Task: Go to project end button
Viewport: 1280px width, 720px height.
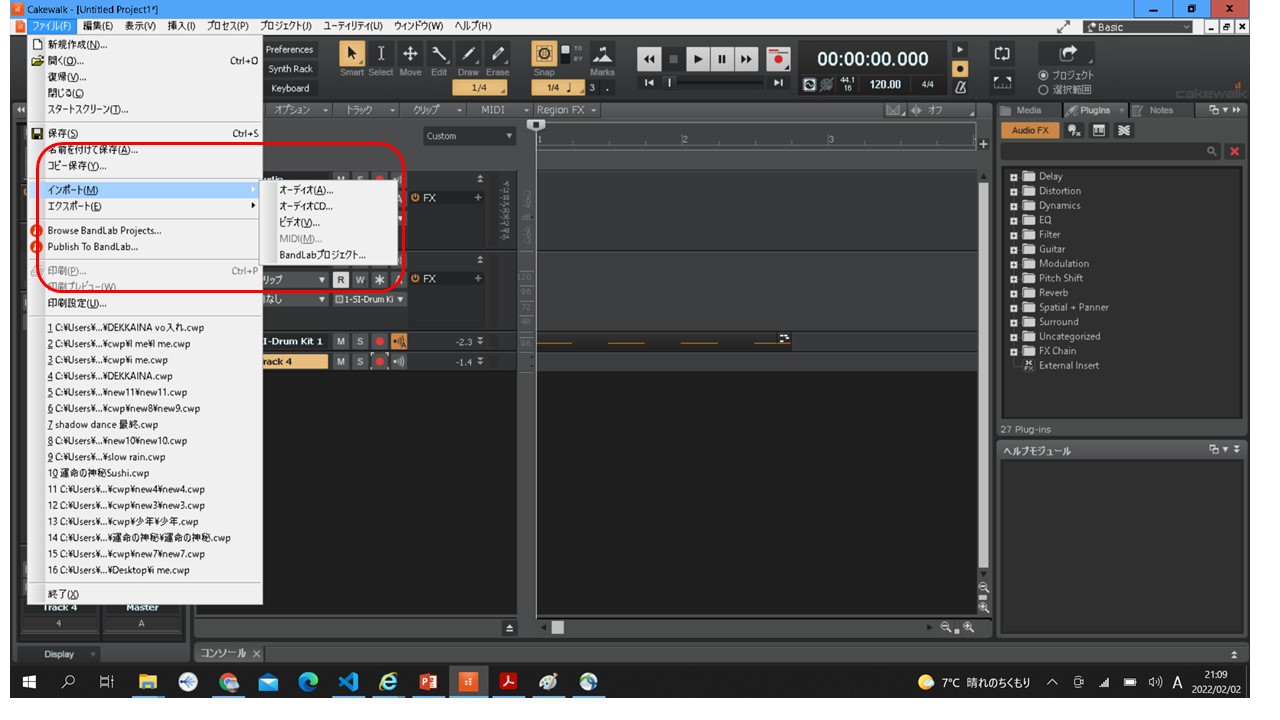Action: tap(780, 83)
